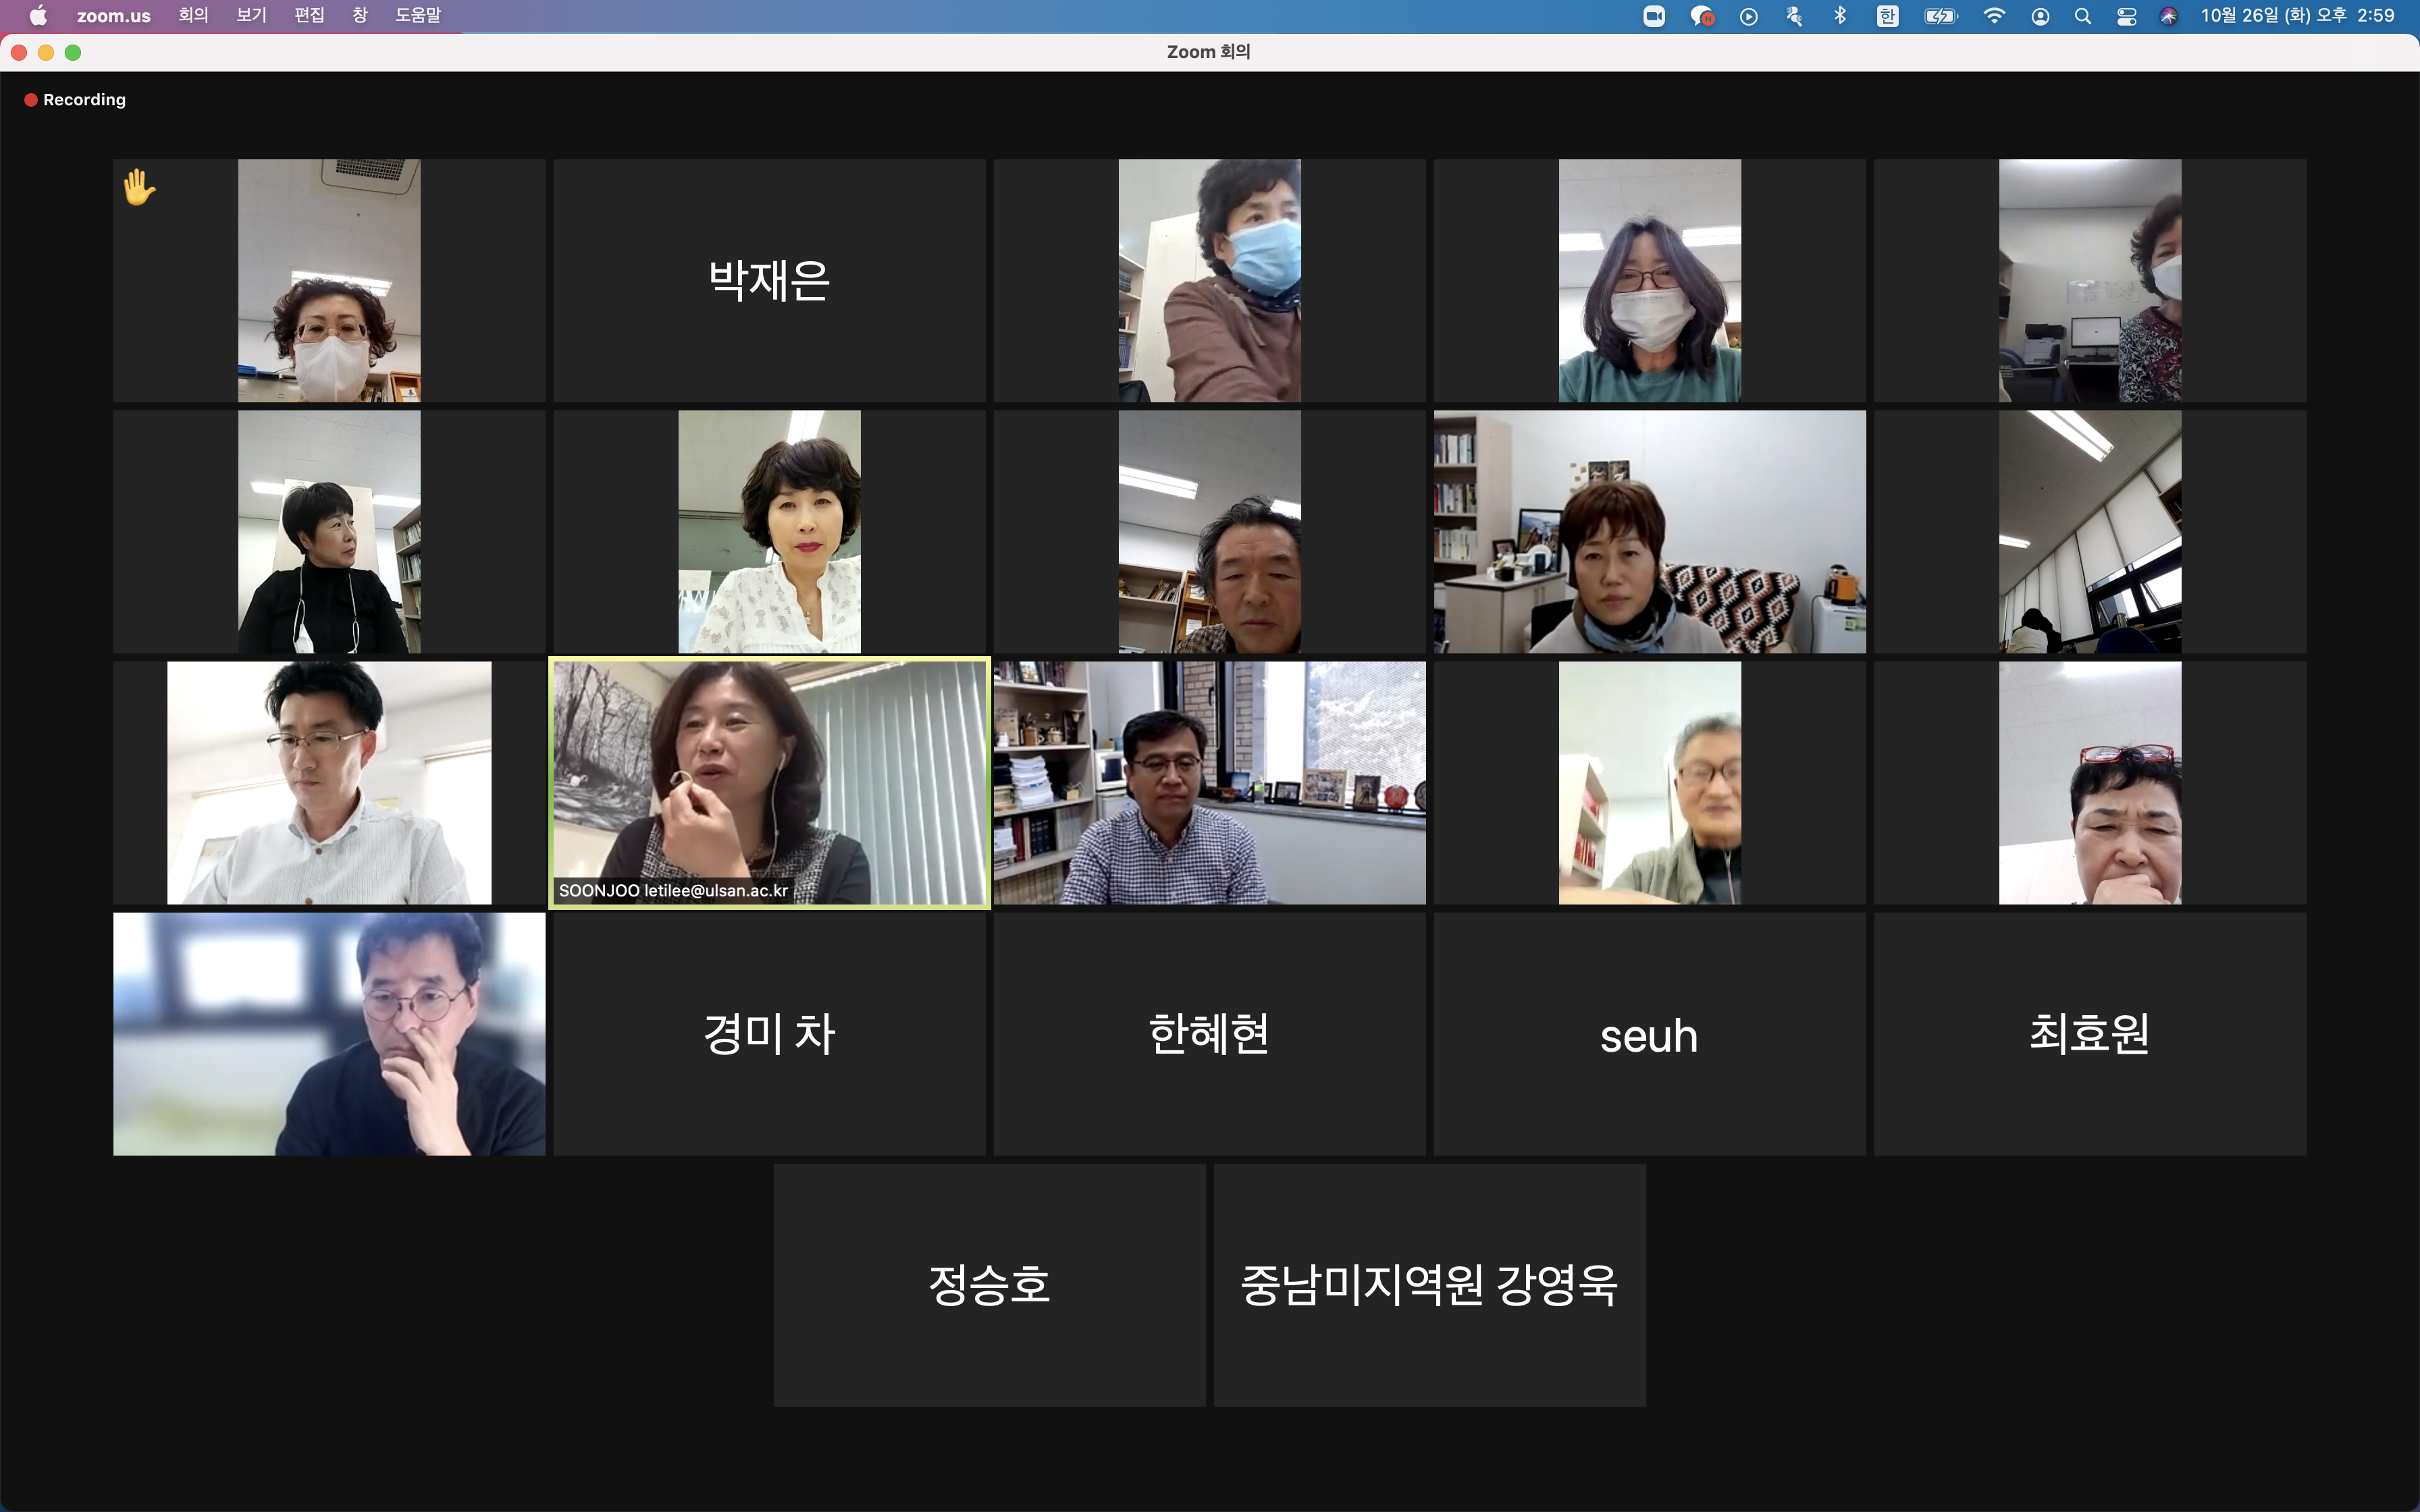Click the red close window button
Screen dimensions: 2420x1512
19,52
